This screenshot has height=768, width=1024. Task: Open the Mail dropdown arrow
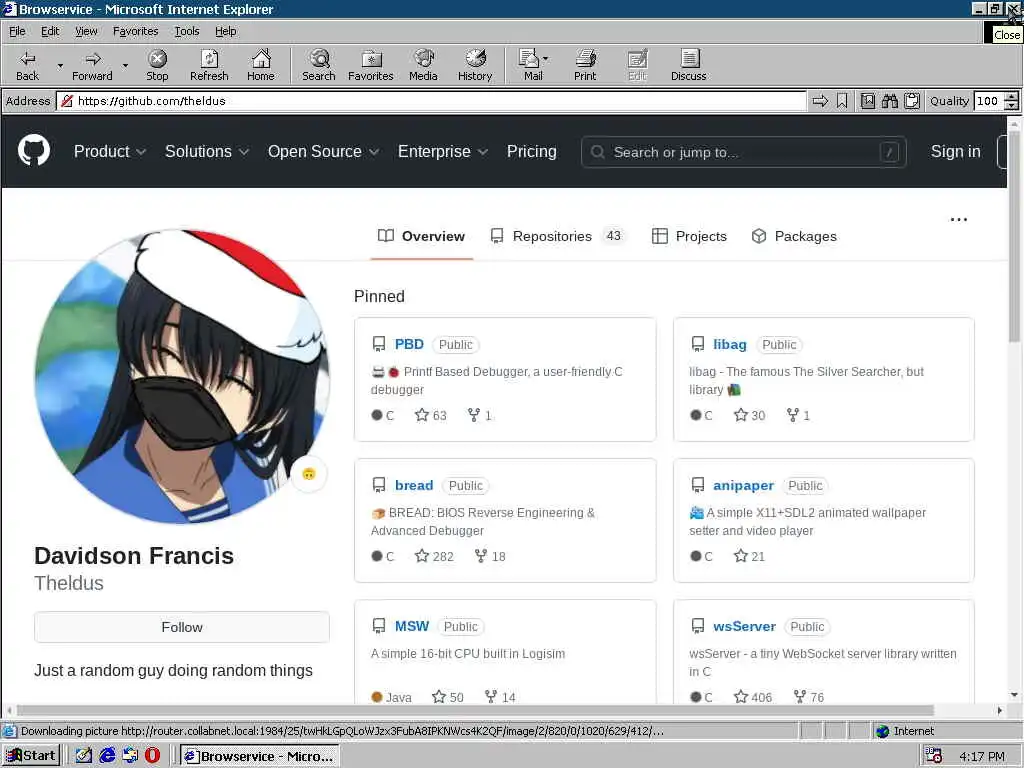click(x=545, y=59)
